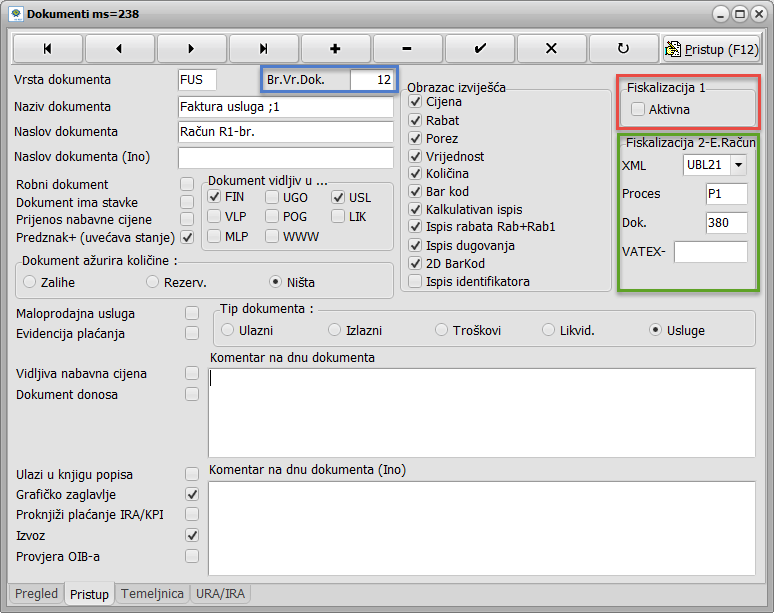Toggle the Robni dokument checkbox
The height and width of the screenshot is (613, 774).
point(187,184)
